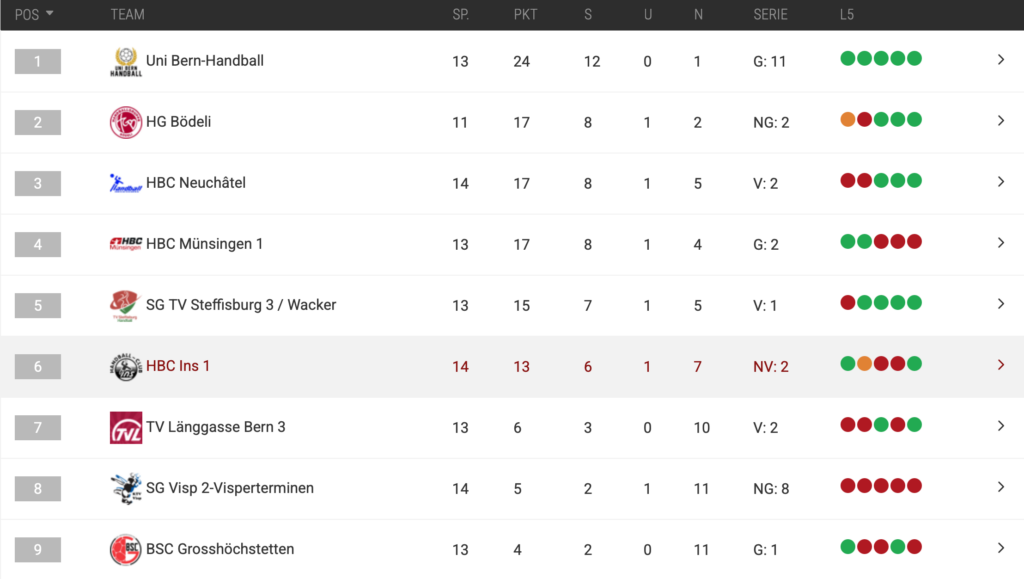Viewport: 1024px width, 579px height.
Task: Open details arrow for BSC Grosshöchstetten
Action: [1001, 548]
